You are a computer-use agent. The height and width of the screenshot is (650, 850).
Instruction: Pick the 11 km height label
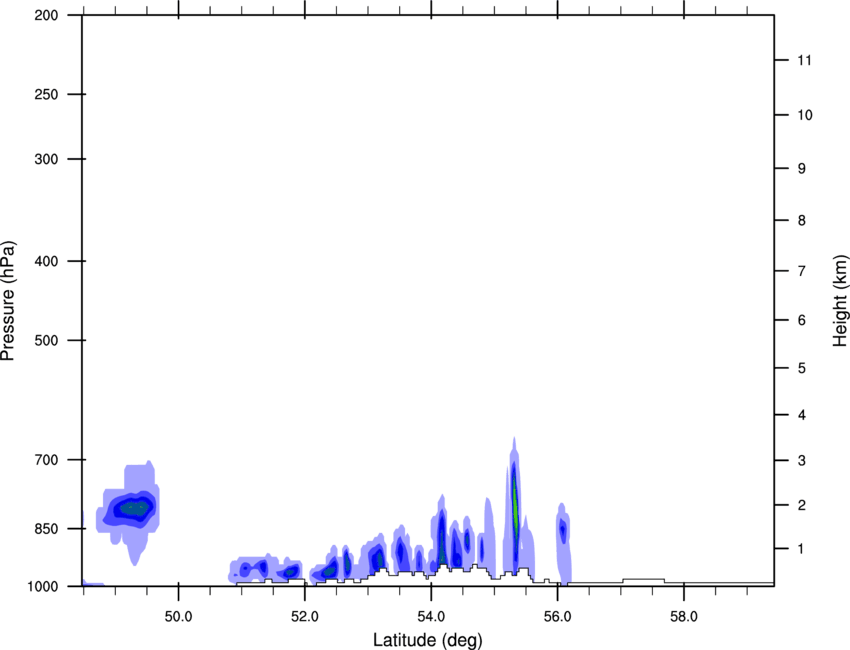pos(805,60)
